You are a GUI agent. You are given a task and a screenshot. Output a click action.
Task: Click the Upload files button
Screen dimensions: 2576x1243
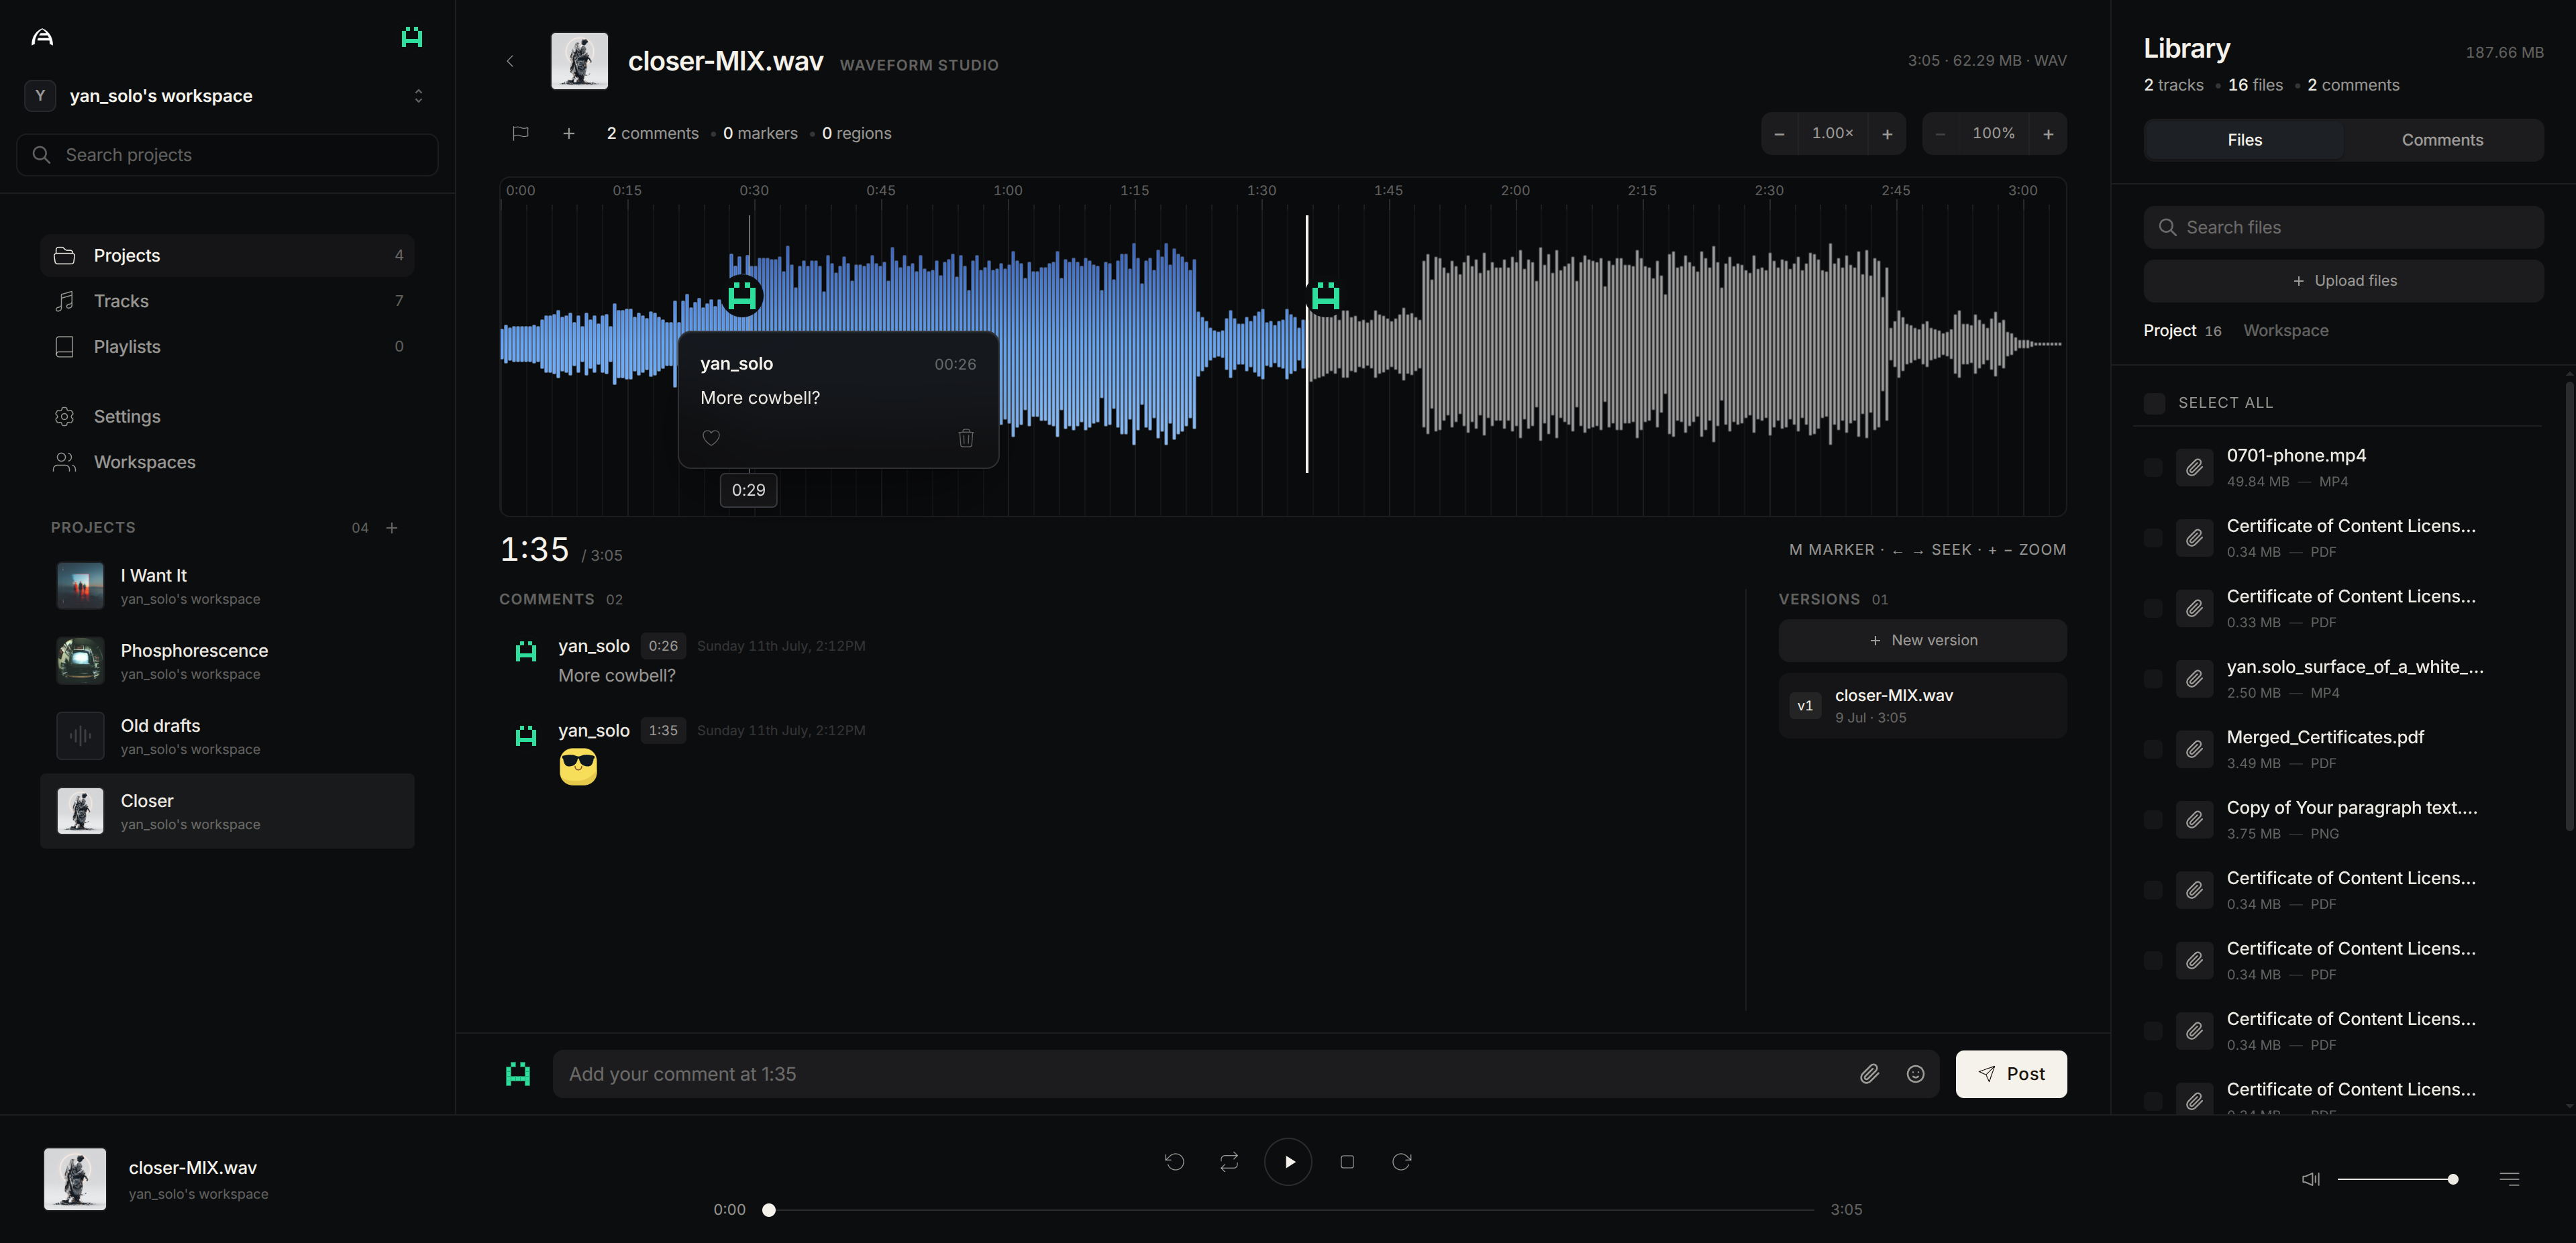click(2343, 281)
